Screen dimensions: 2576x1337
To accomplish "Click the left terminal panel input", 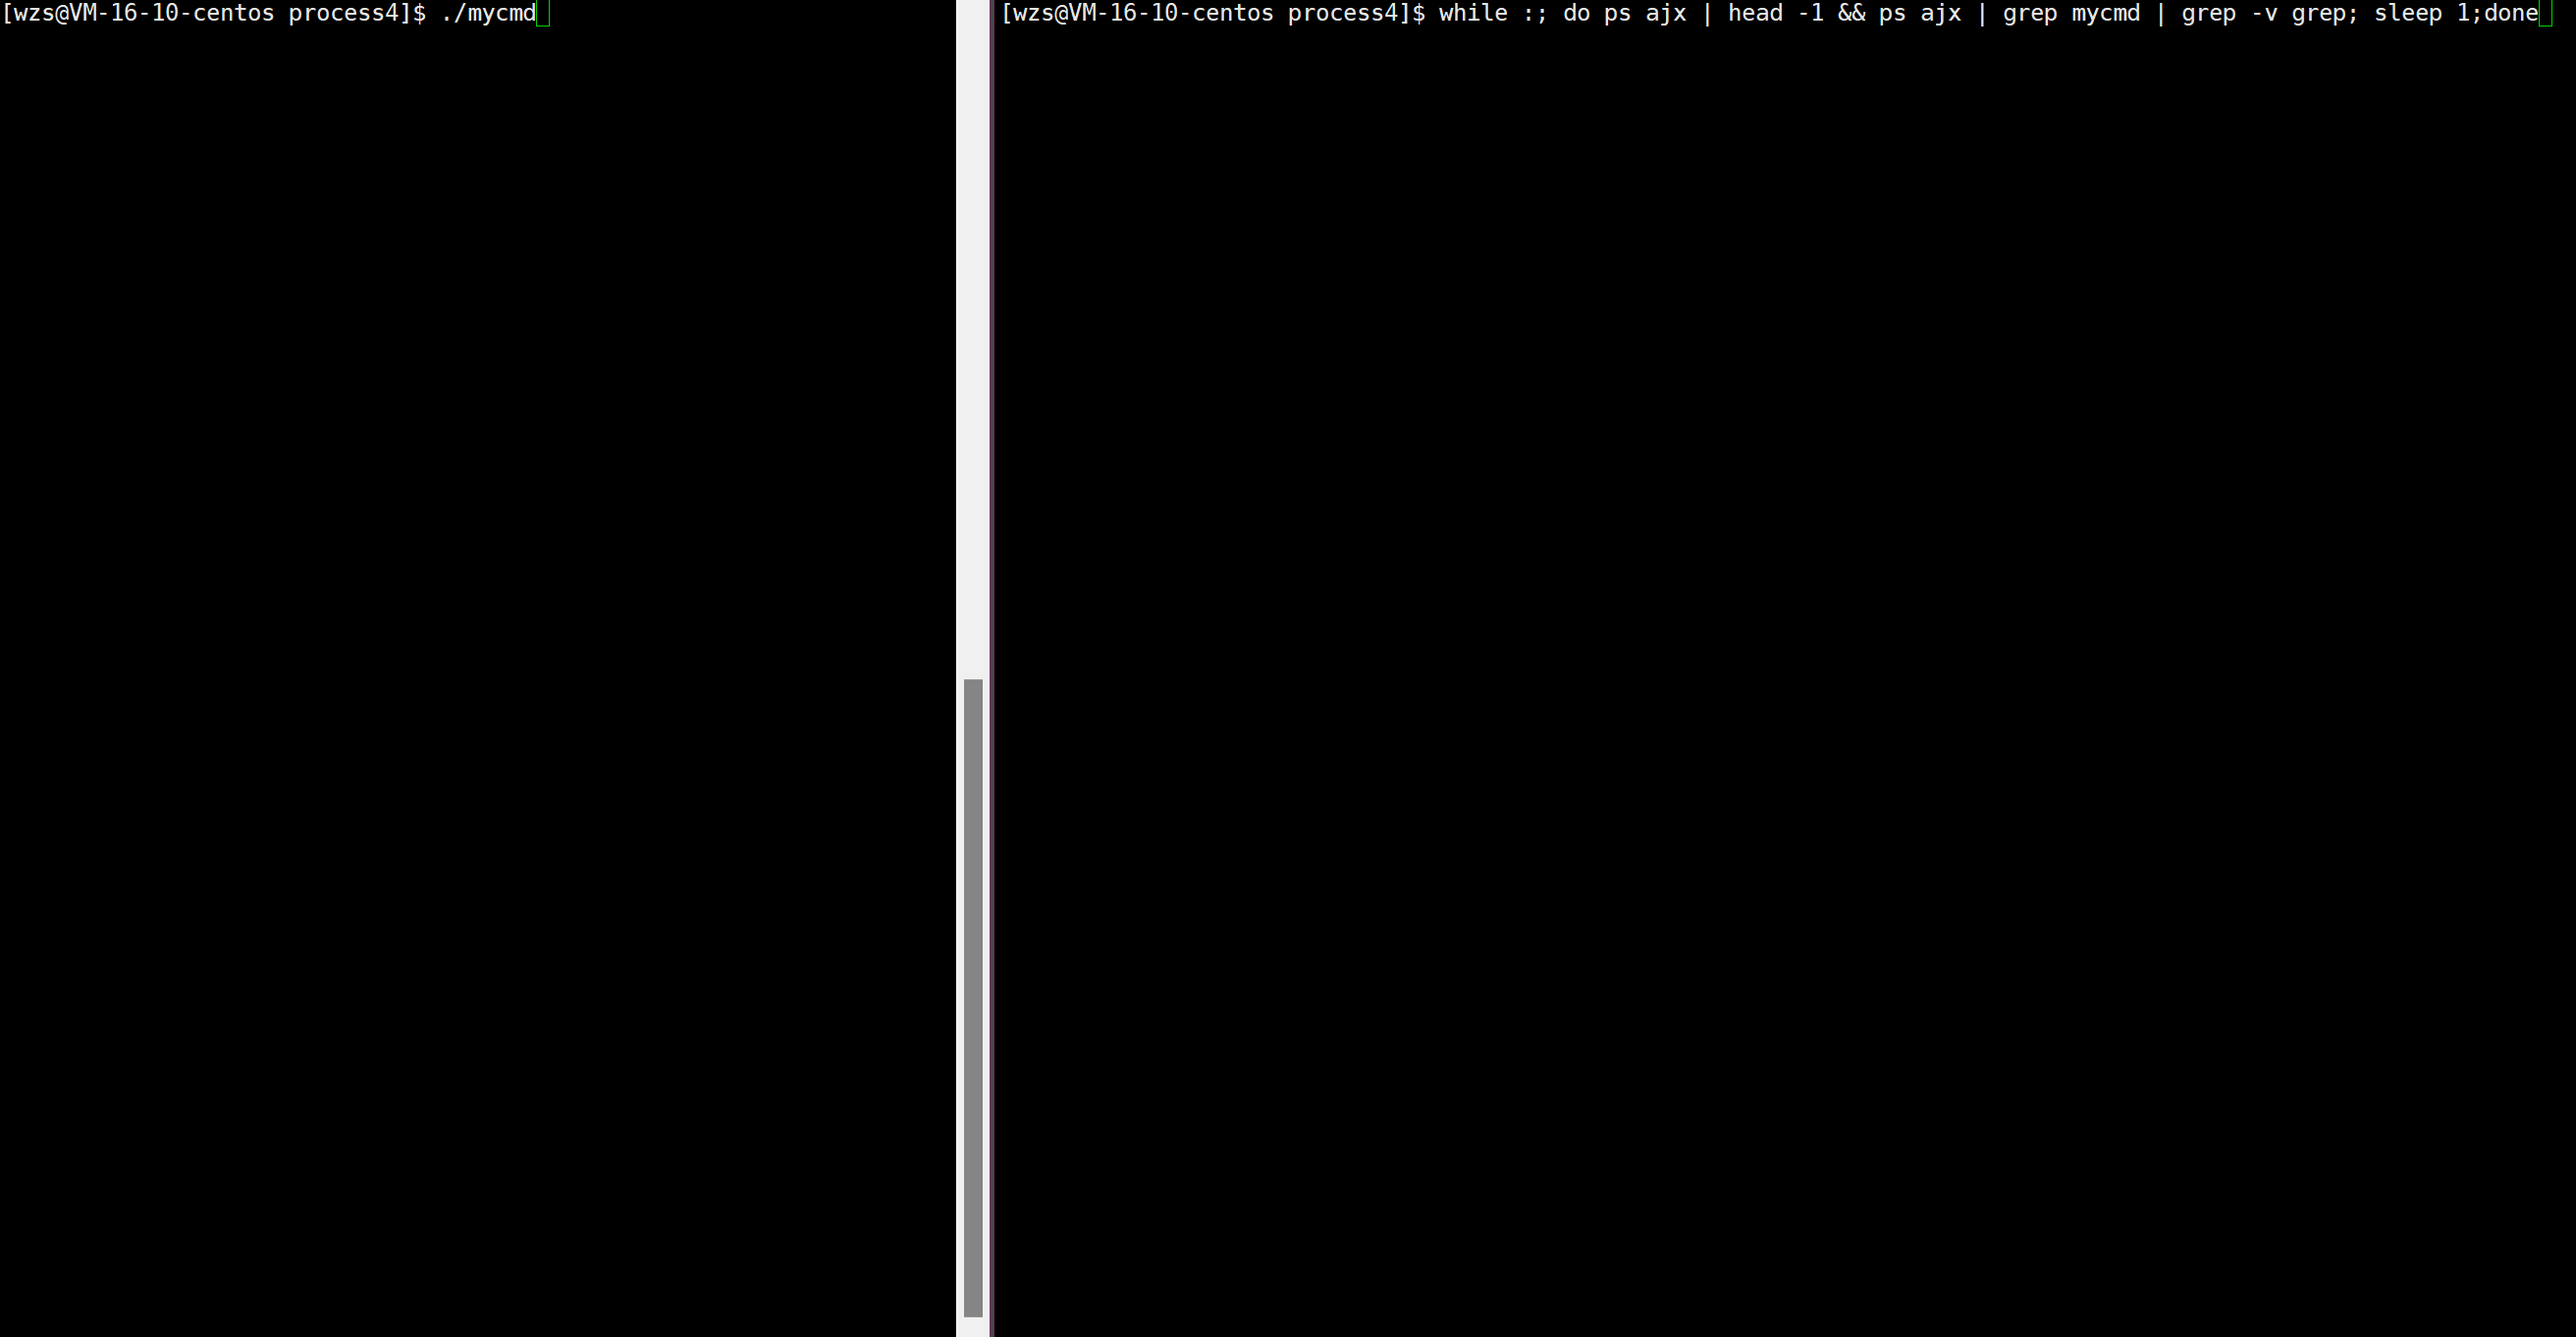I will point(544,14).
